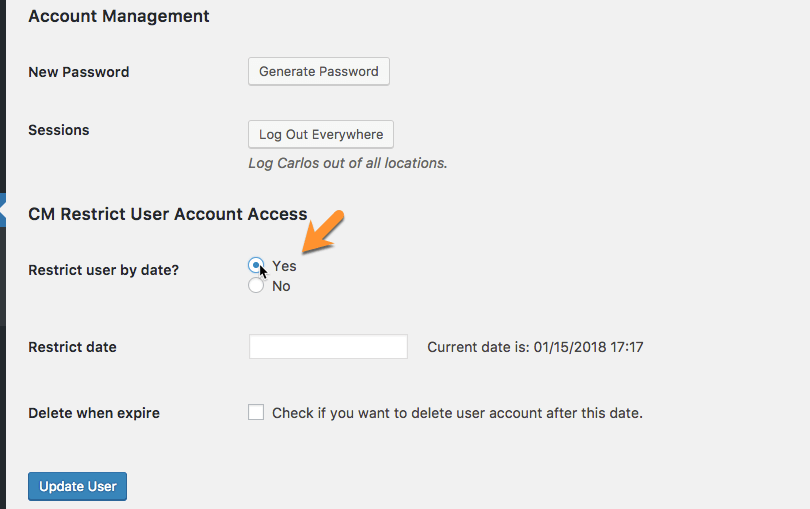Screen dimensions: 810x509
Task: Click 'Log Carlos out of all locations' description
Action: [347, 163]
